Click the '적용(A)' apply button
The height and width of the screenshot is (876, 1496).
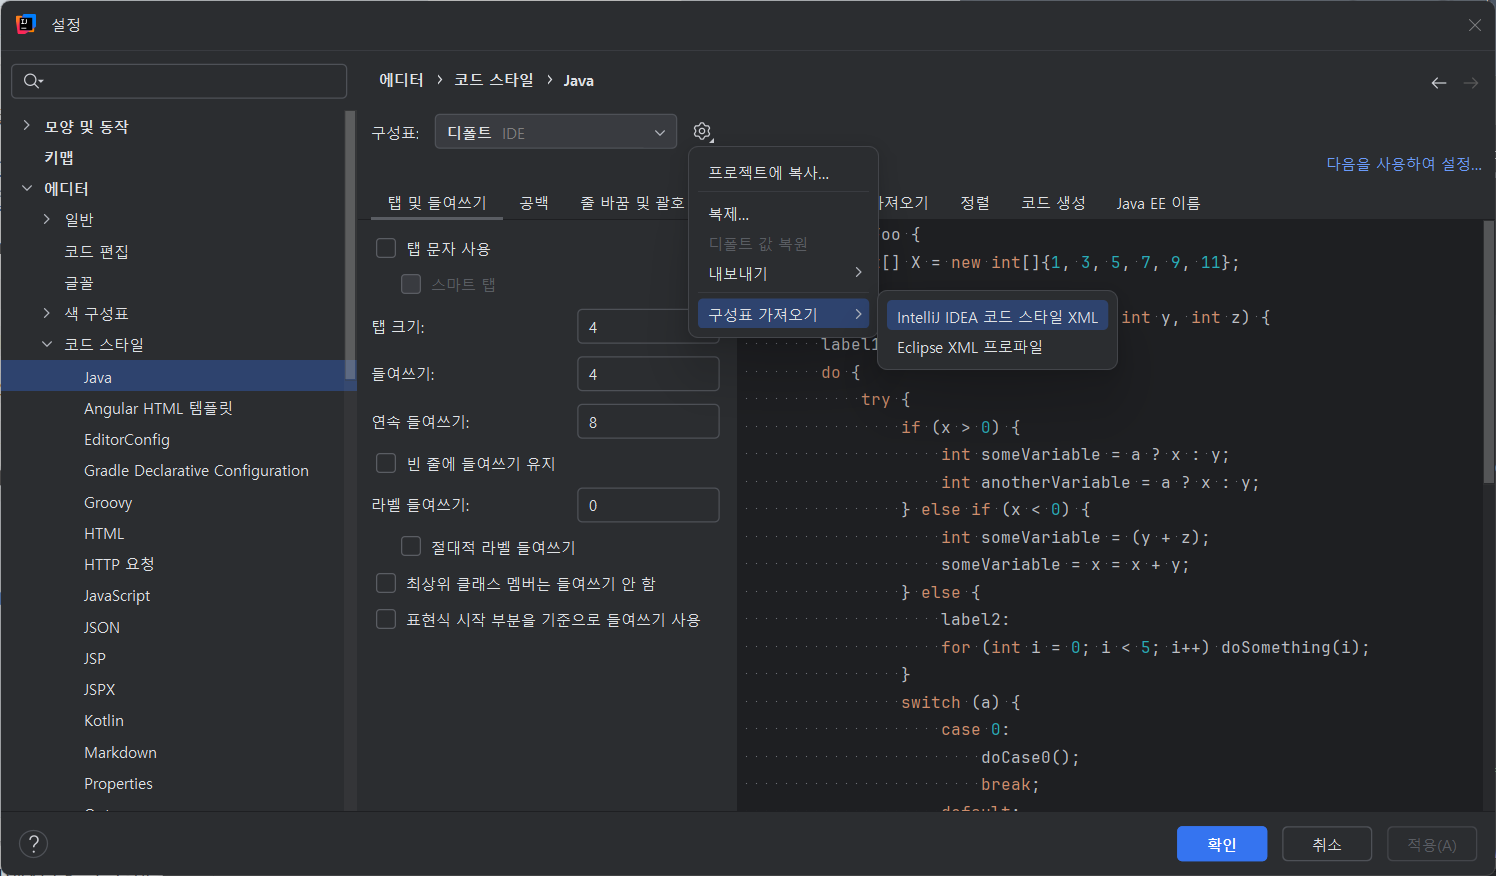coord(1432,844)
